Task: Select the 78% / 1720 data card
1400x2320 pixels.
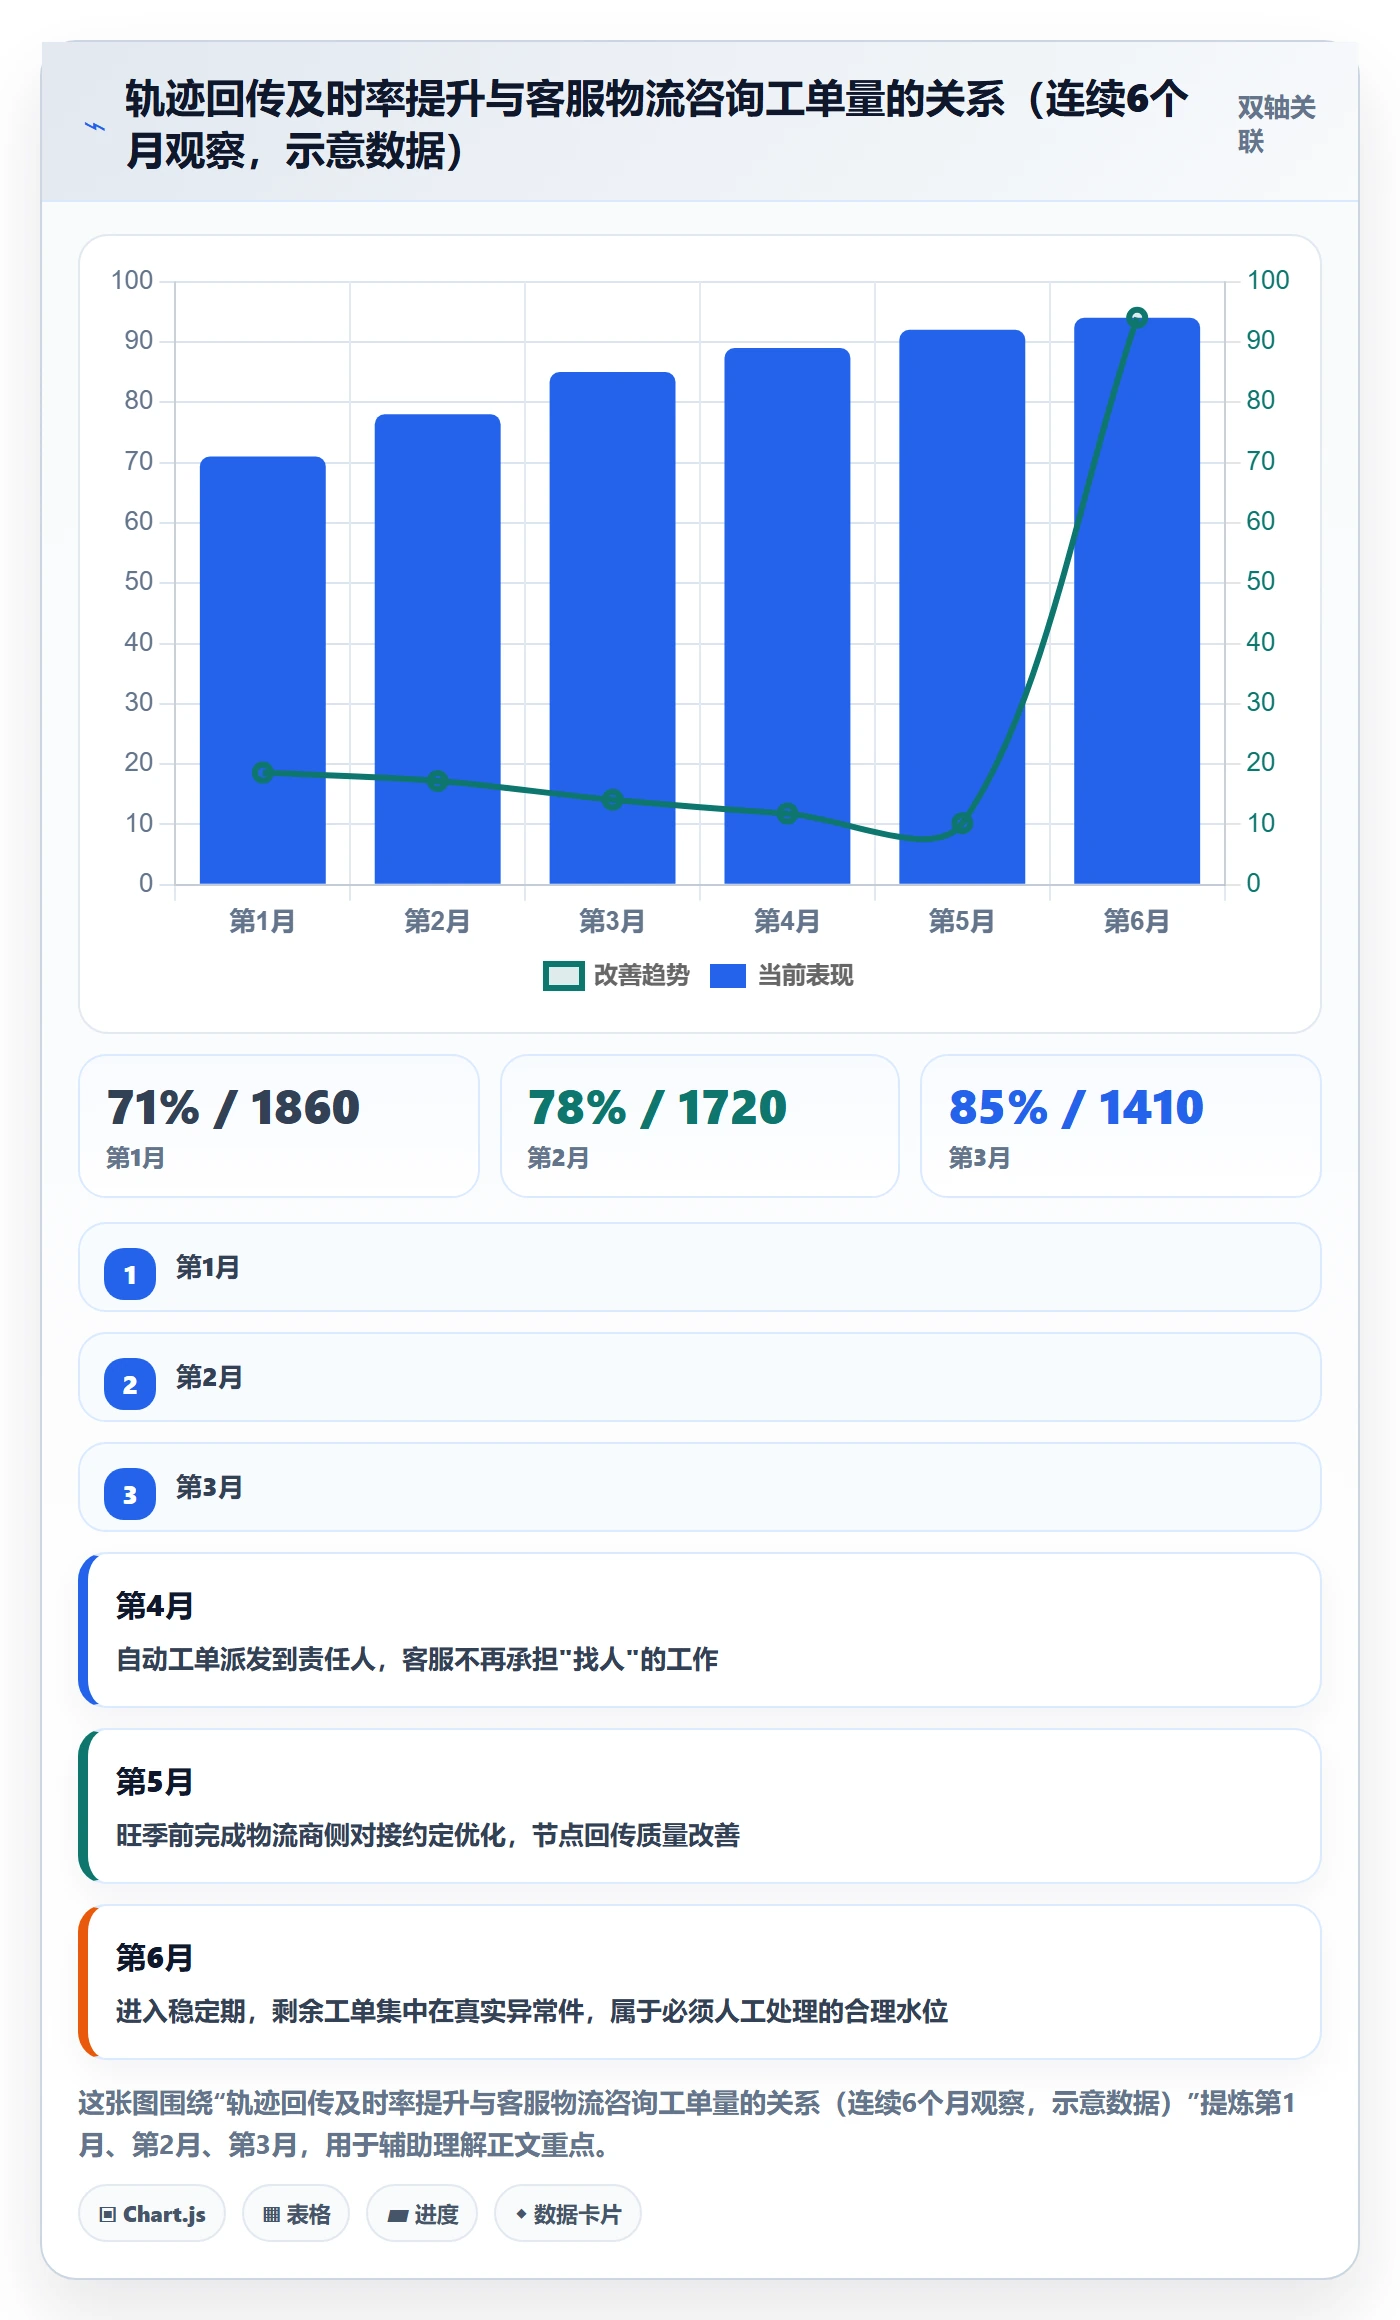Action: 700,1126
